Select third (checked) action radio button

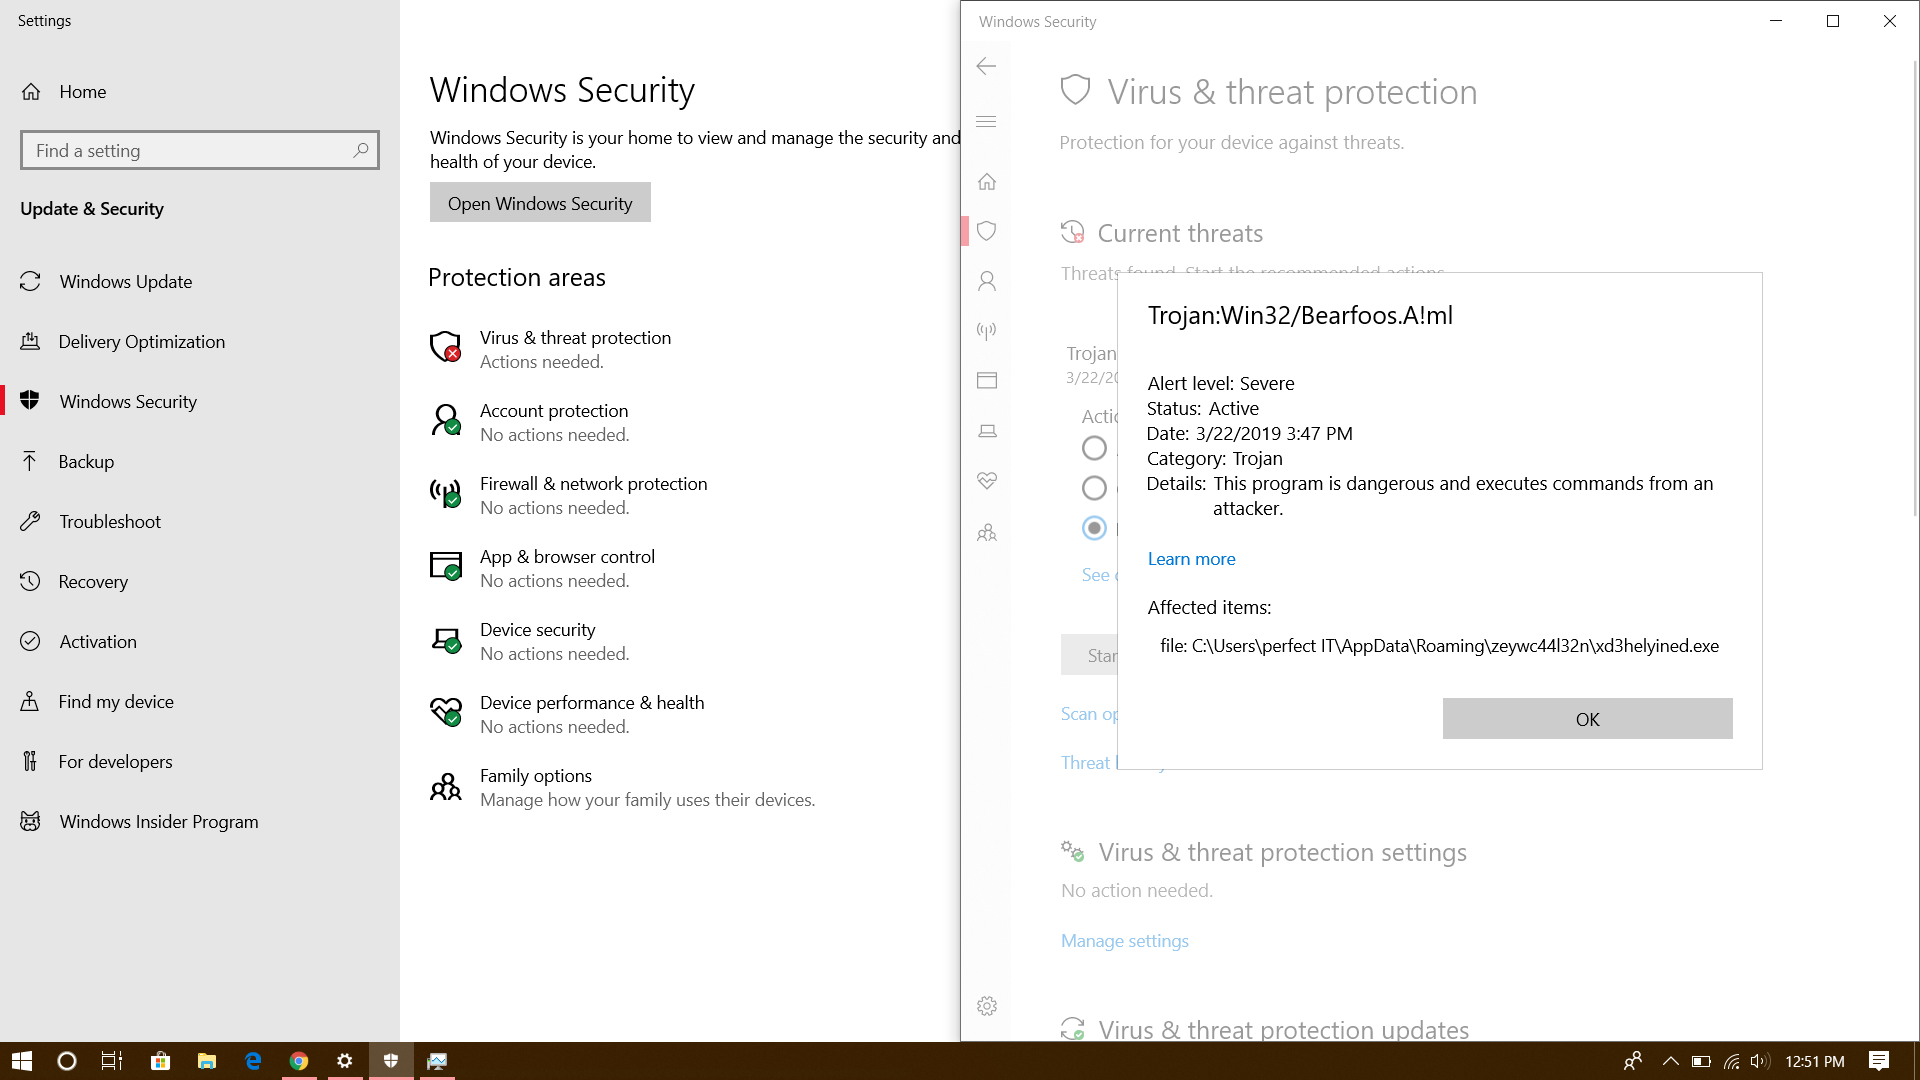pyautogui.click(x=1094, y=528)
